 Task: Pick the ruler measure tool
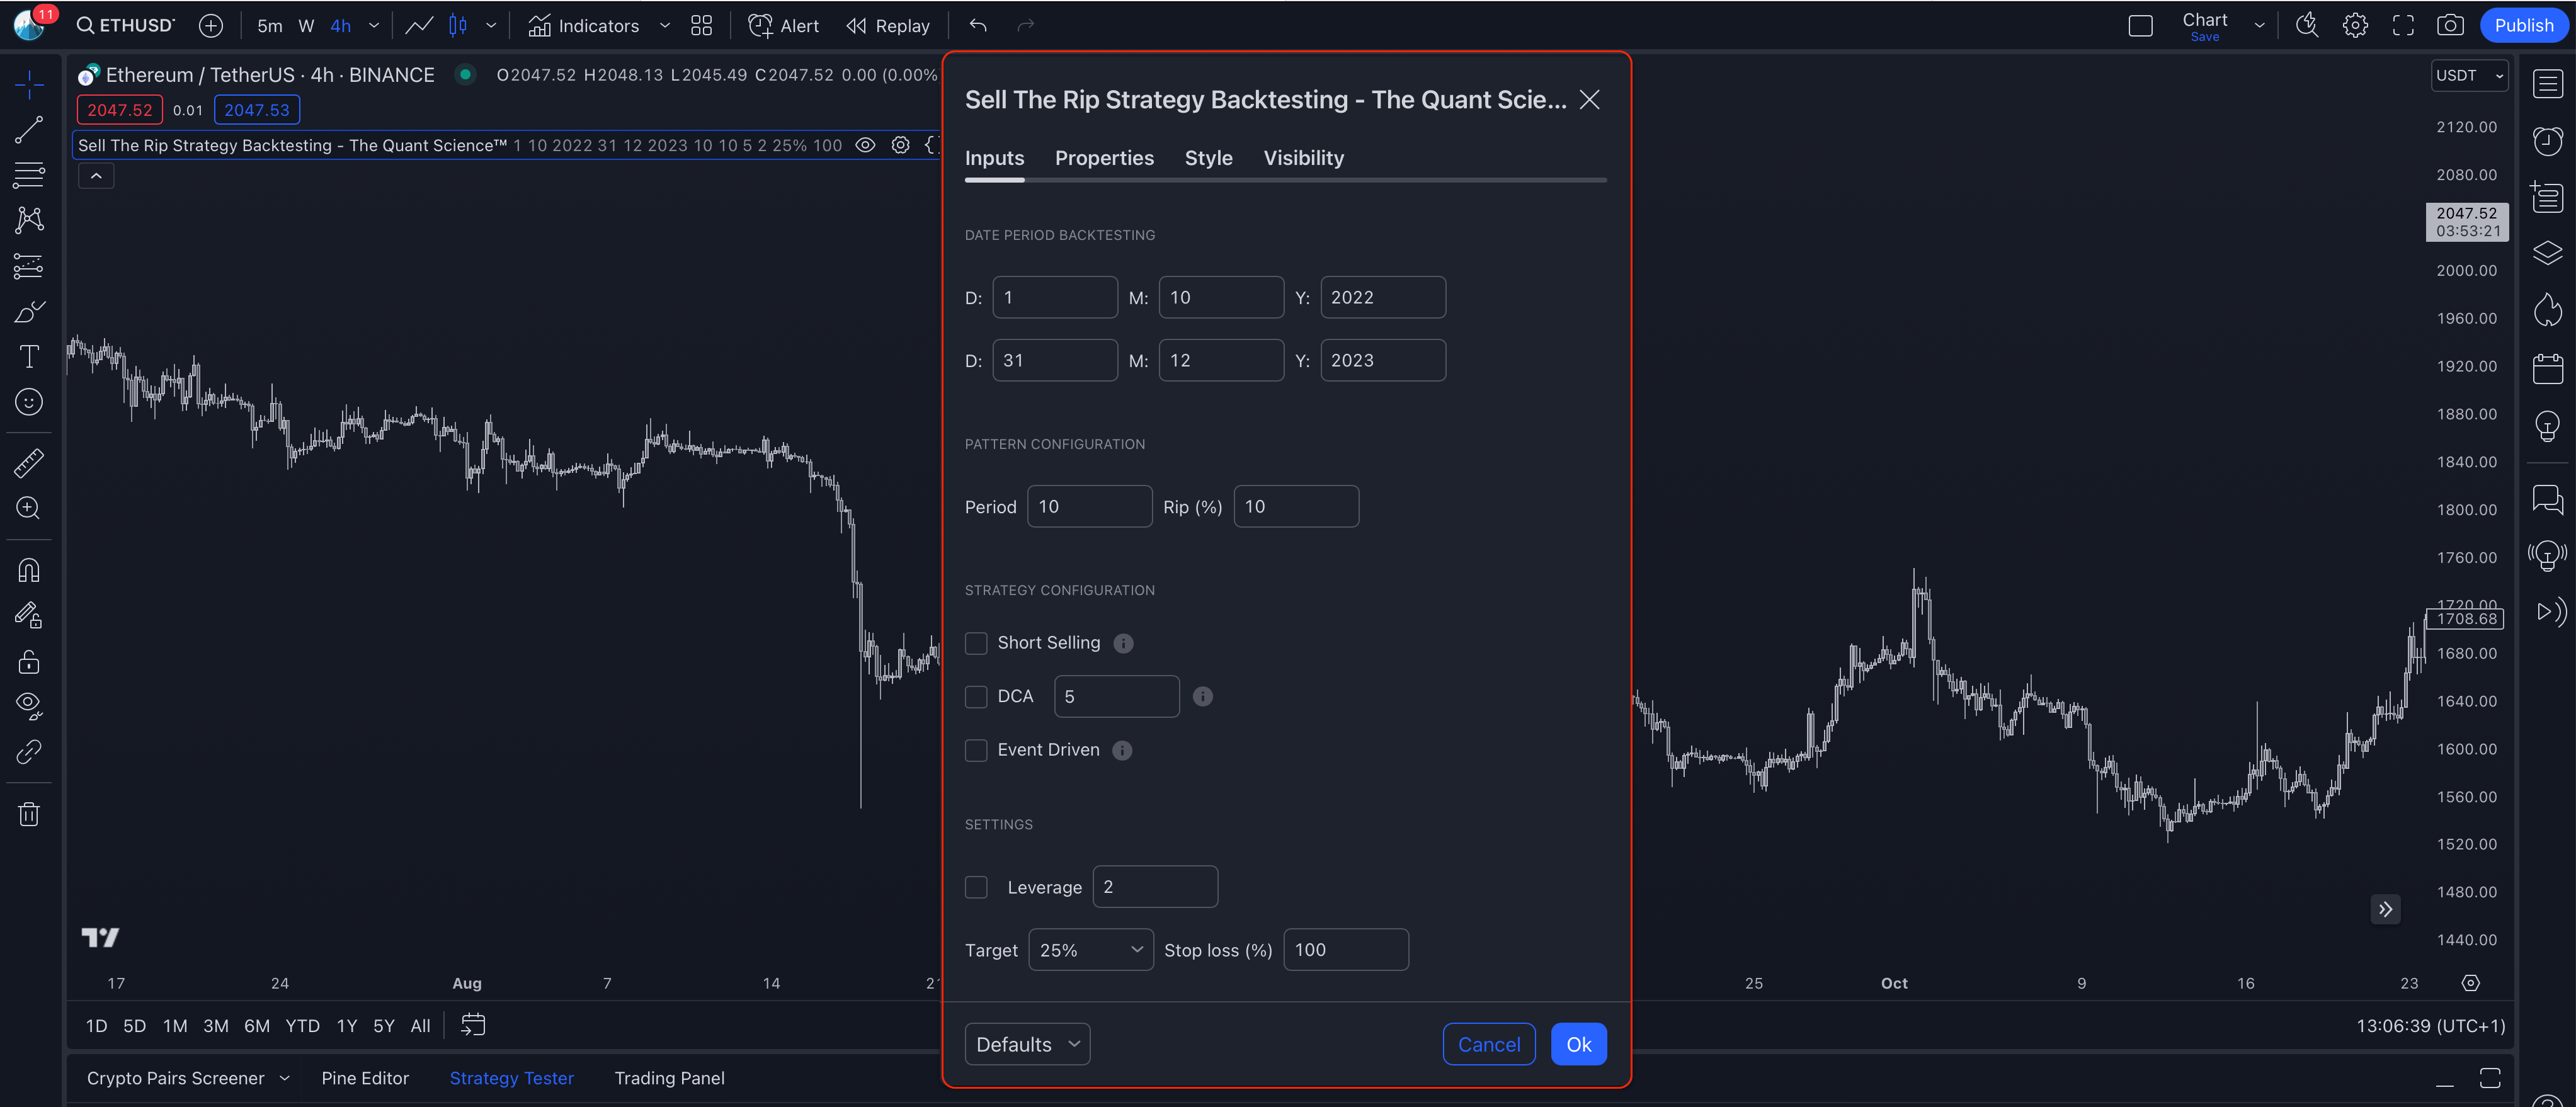coord(29,463)
